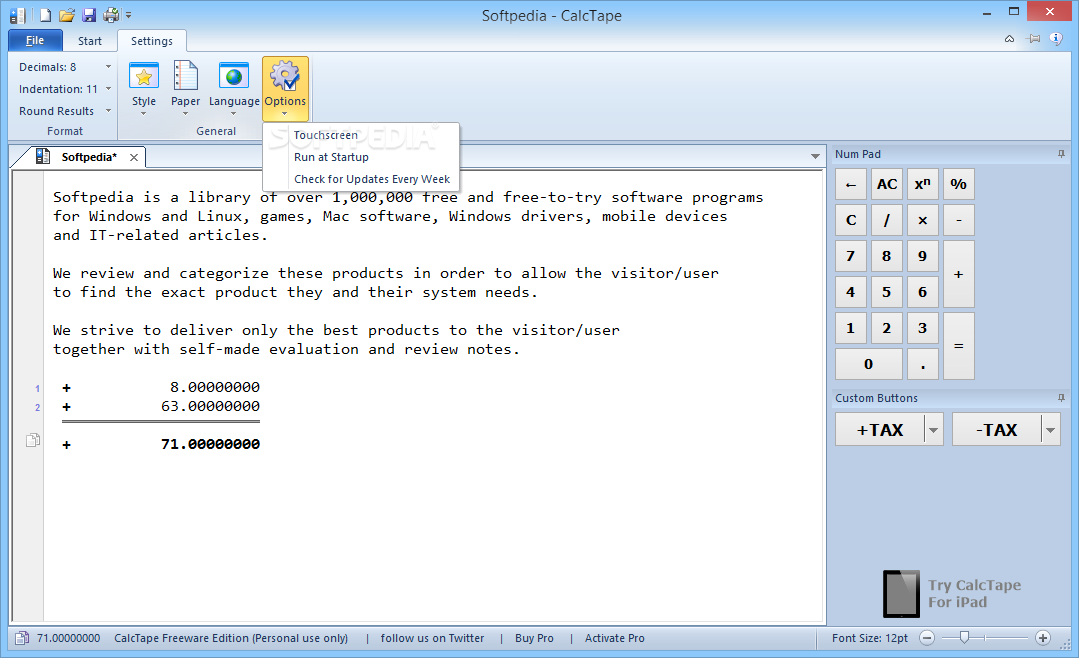Viewport: 1079px width, 658px height.
Task: Click the multiply key on Num Pad
Action: [923, 220]
